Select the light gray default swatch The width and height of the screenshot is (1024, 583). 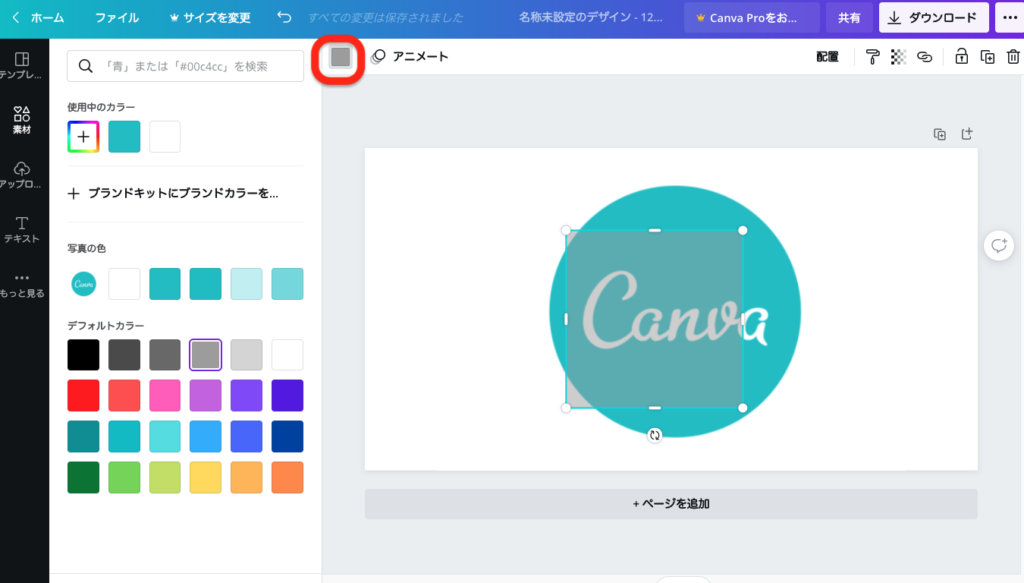[x=246, y=355]
